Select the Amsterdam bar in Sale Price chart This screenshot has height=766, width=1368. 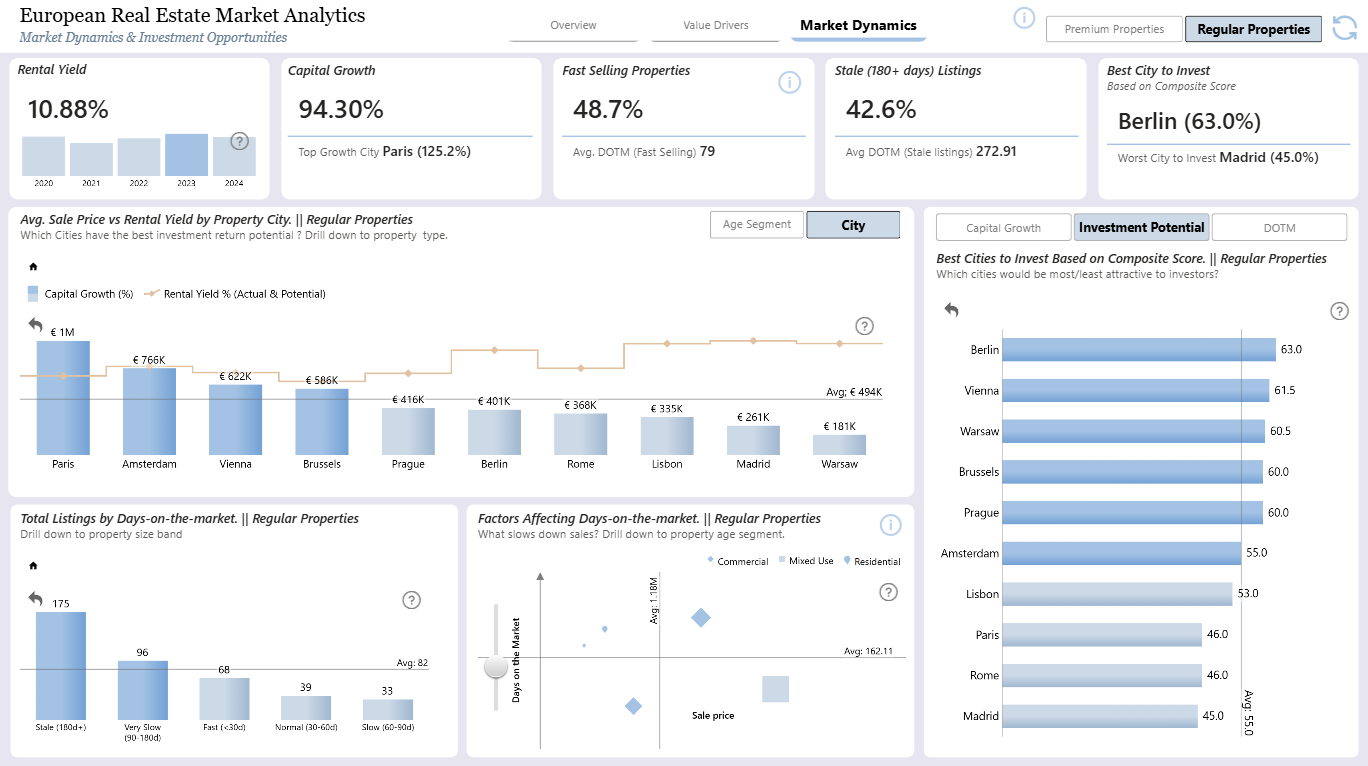coord(149,412)
